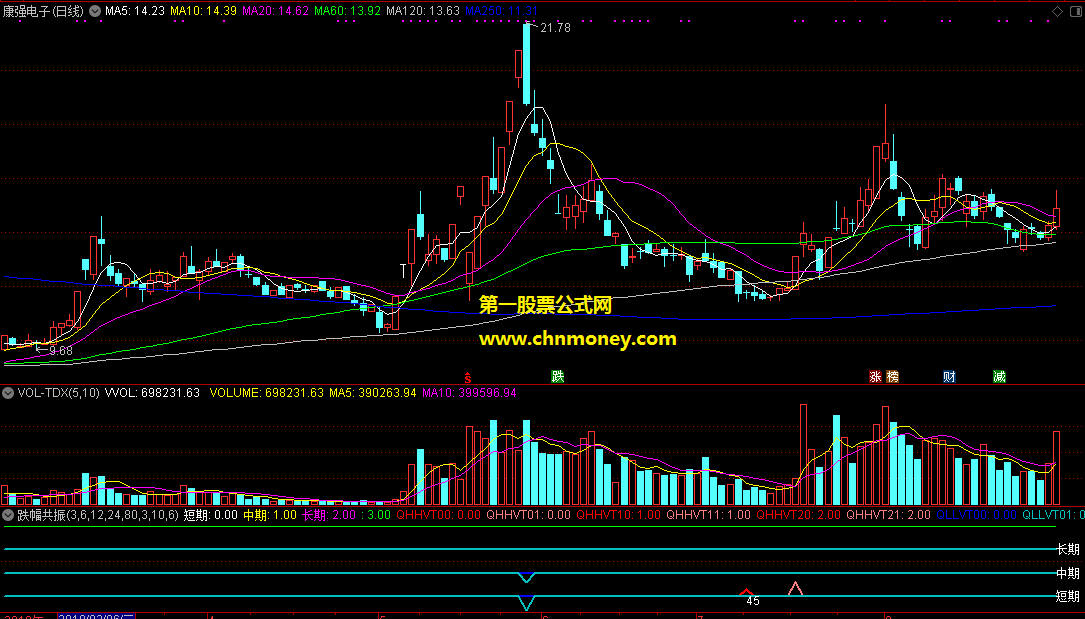
Task: Select the MA250 label in blue
Action: (502, 11)
